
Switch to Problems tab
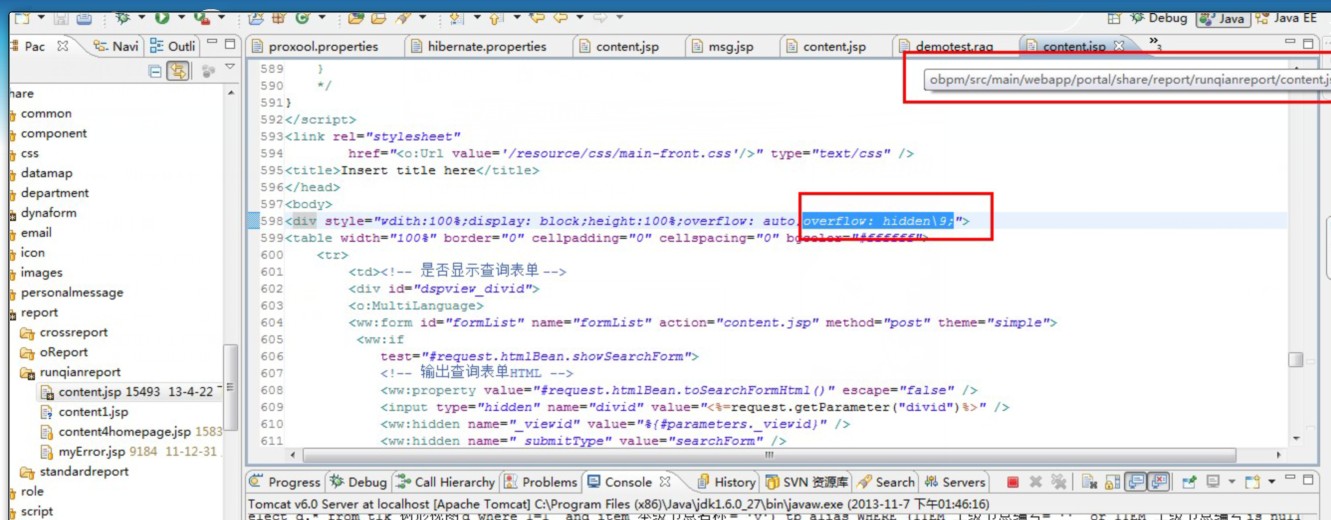(x=541, y=482)
